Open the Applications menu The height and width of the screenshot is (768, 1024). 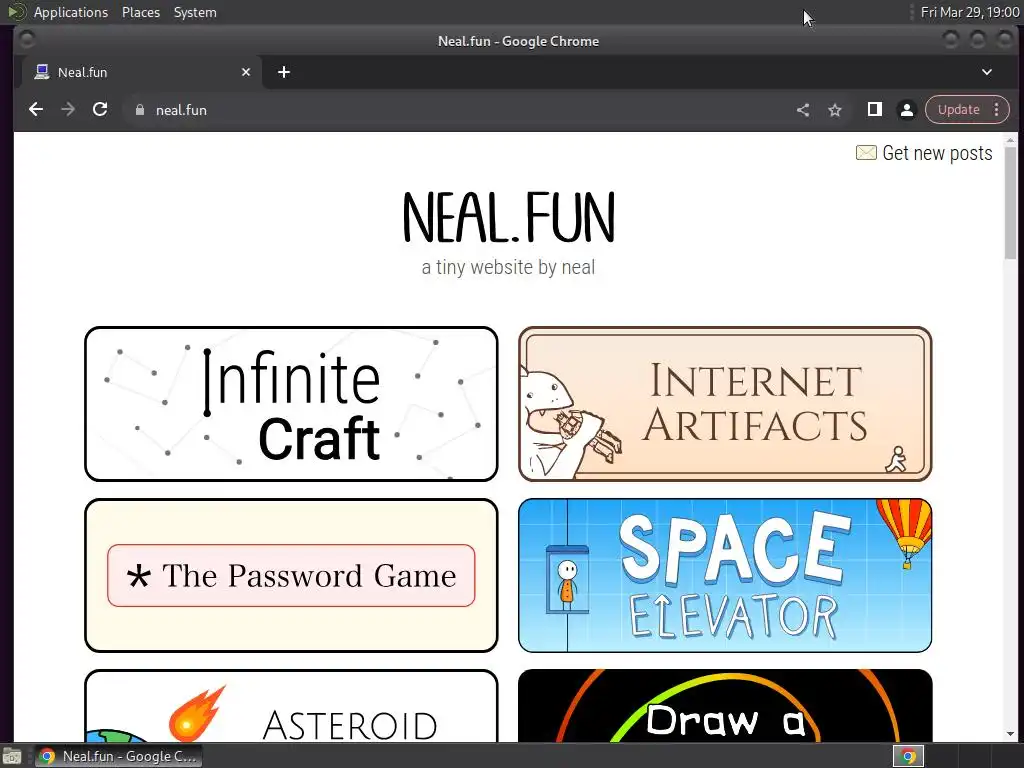[x=71, y=12]
